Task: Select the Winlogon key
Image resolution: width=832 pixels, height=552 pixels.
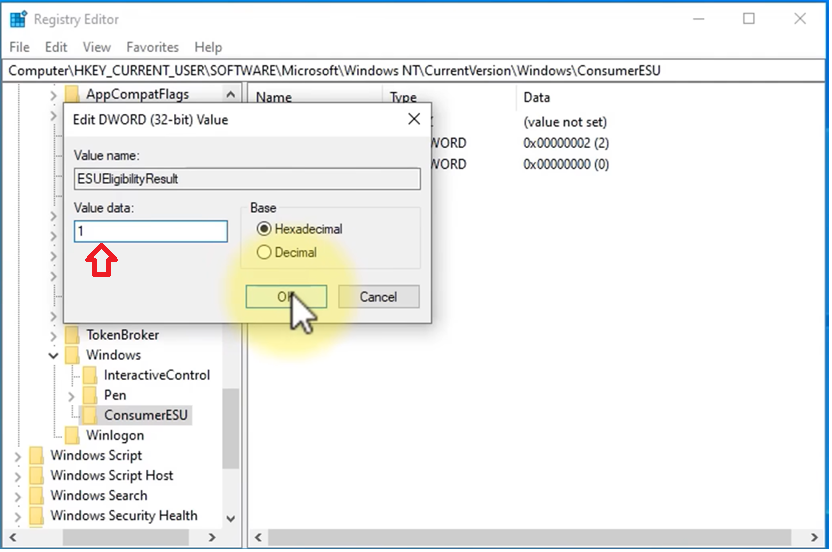Action: (x=115, y=435)
